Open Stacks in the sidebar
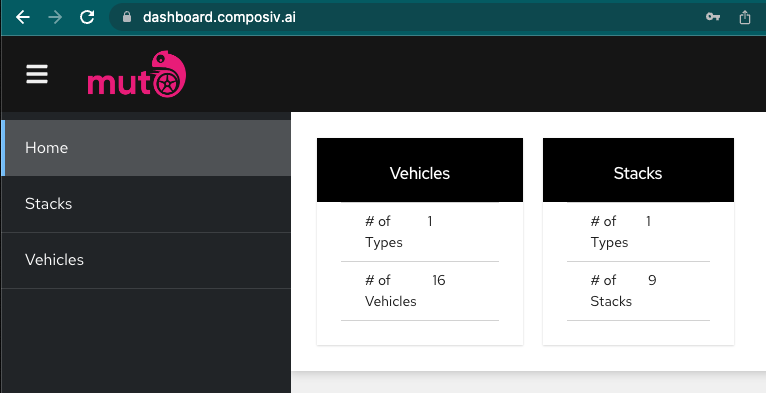This screenshot has width=766, height=393. [146, 204]
